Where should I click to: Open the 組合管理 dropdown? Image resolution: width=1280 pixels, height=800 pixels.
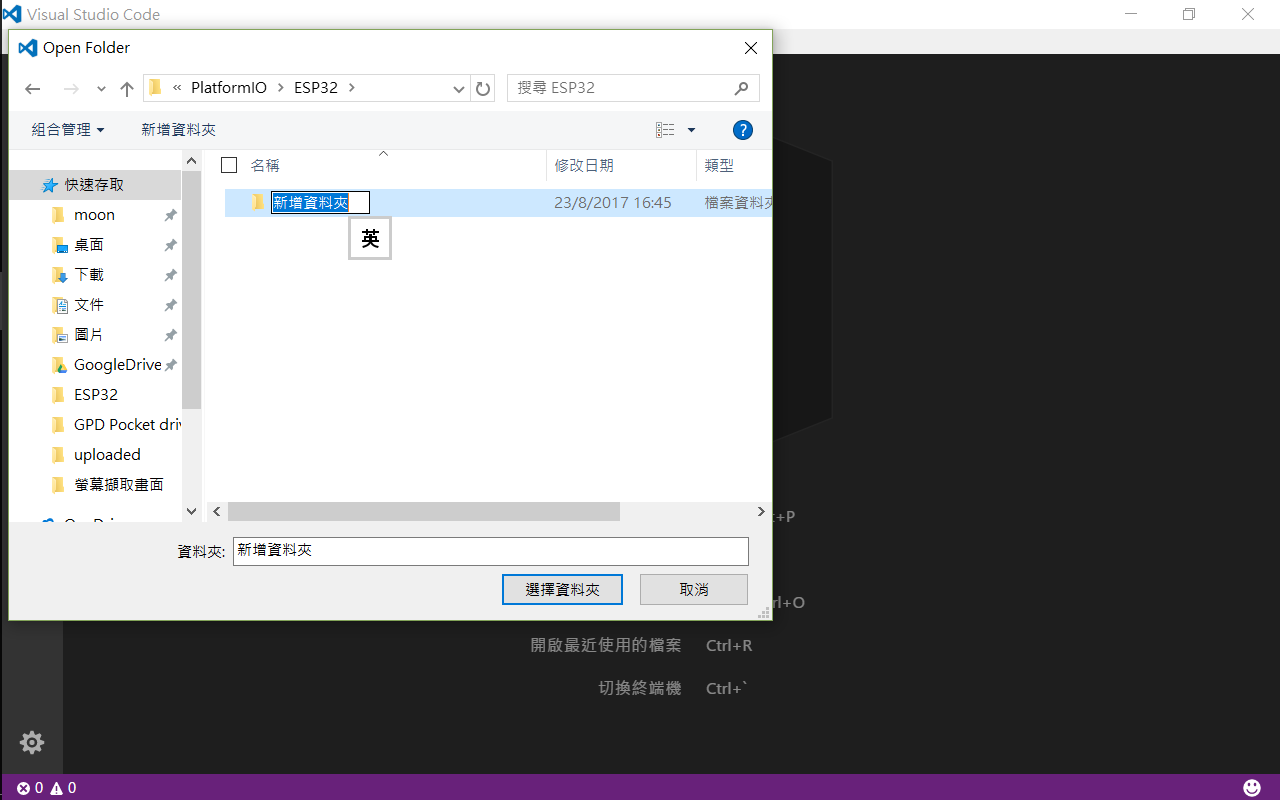click(66, 129)
